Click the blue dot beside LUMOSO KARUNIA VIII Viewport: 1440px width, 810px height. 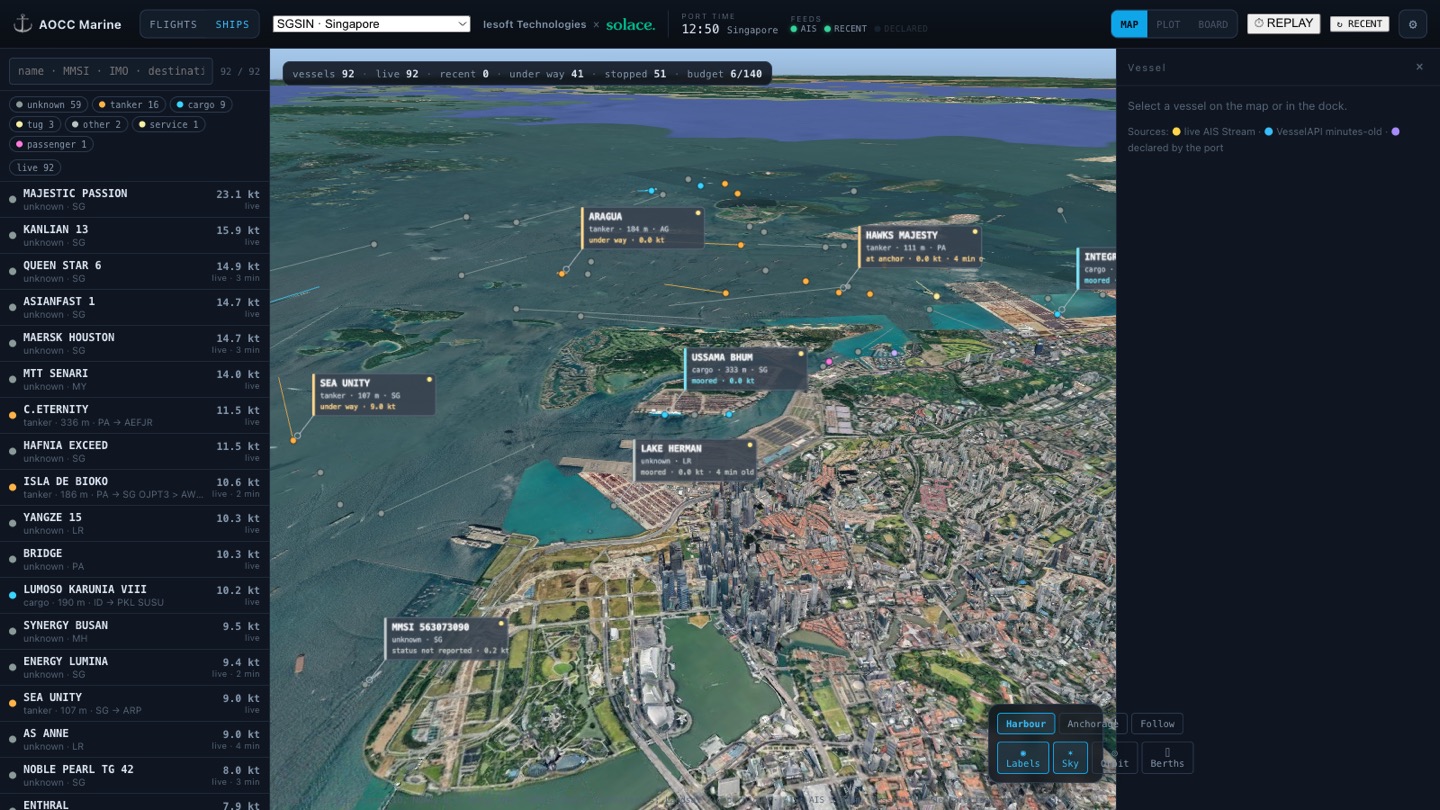click(12, 595)
